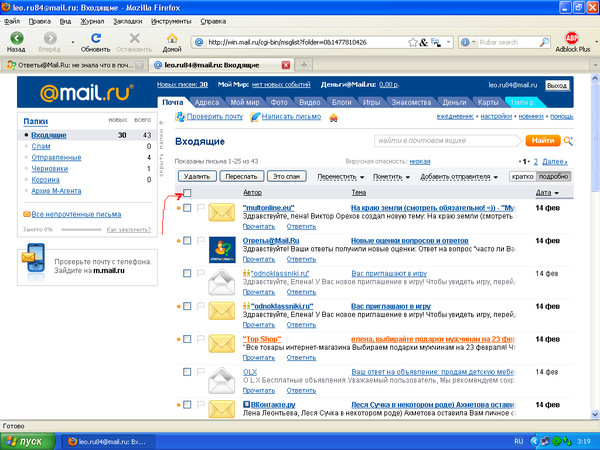Image resolution: width=600 pixels, height=450 pixels.
Task: Check the Top Shop message checkbox
Action: tap(187, 339)
